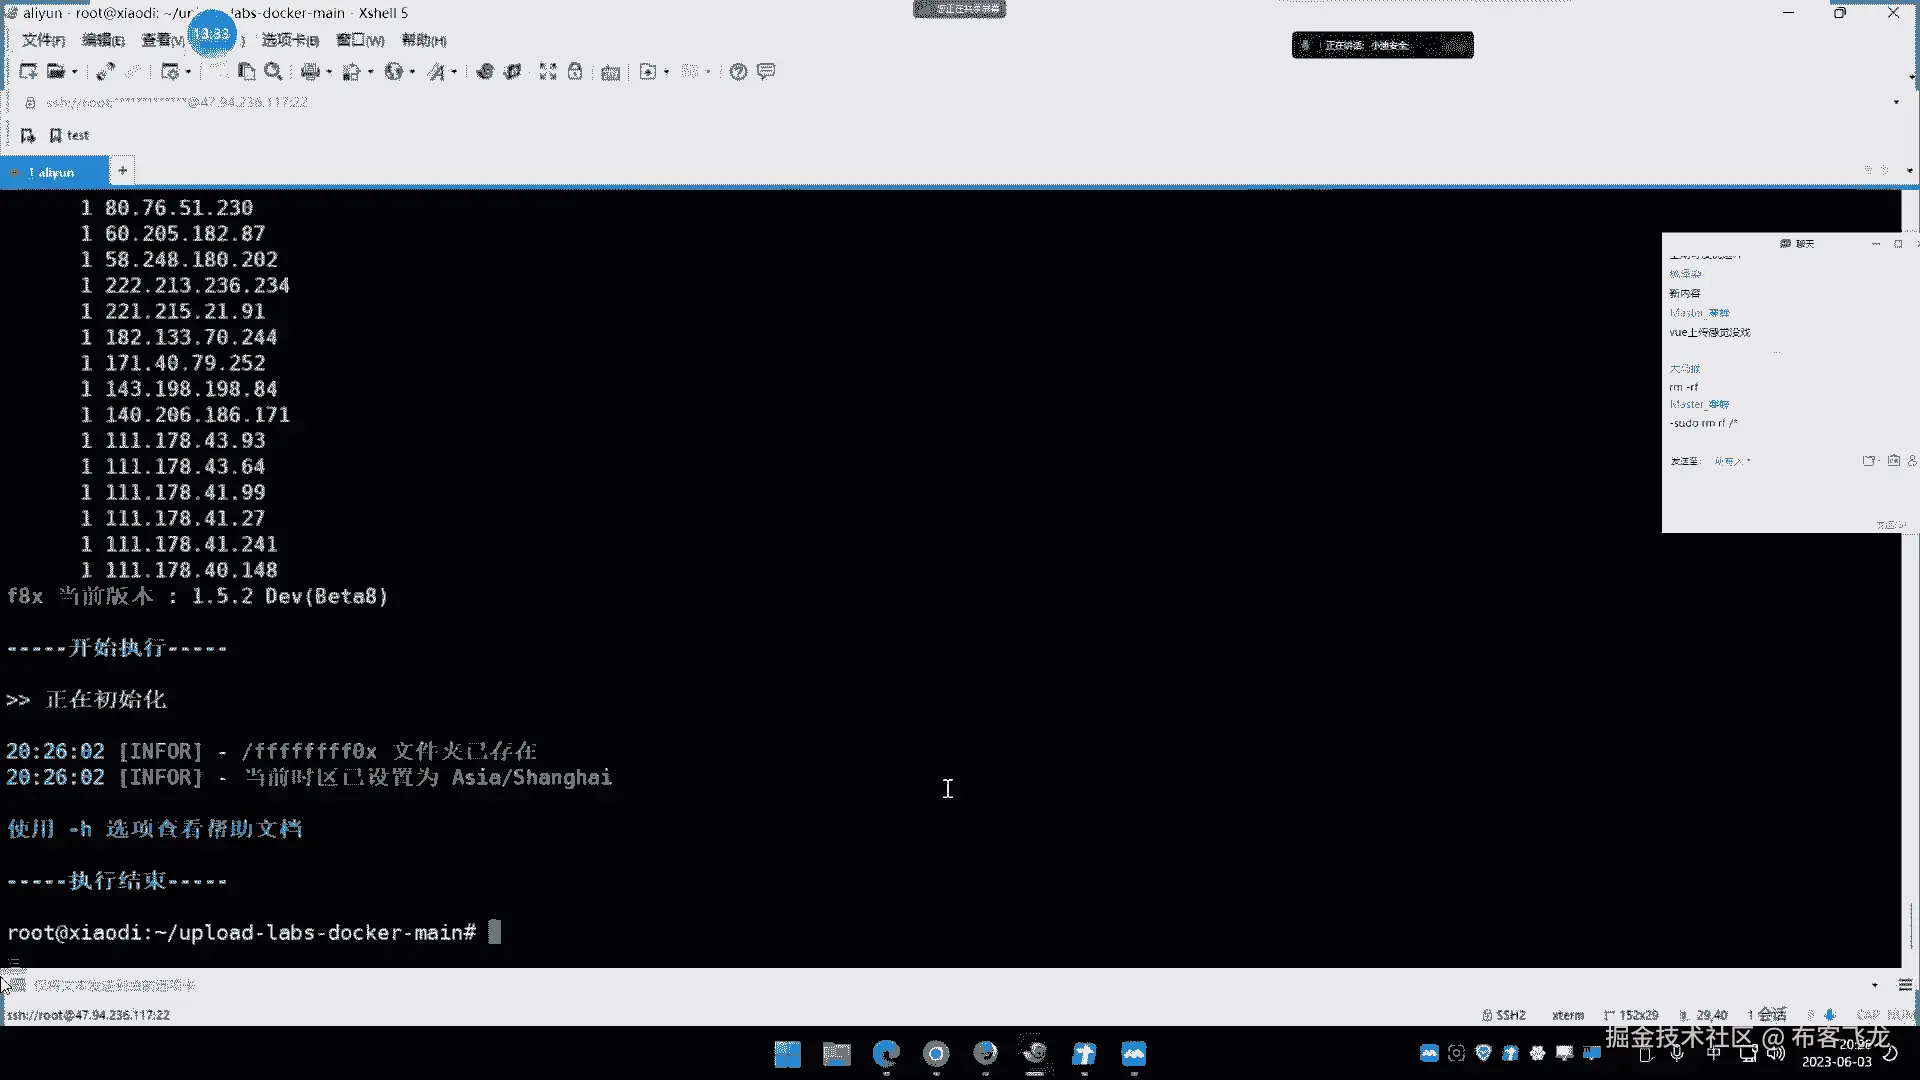This screenshot has height=1080, width=1920.
Task: Click the virtual keyboard toolbar icon
Action: pyautogui.click(x=610, y=72)
